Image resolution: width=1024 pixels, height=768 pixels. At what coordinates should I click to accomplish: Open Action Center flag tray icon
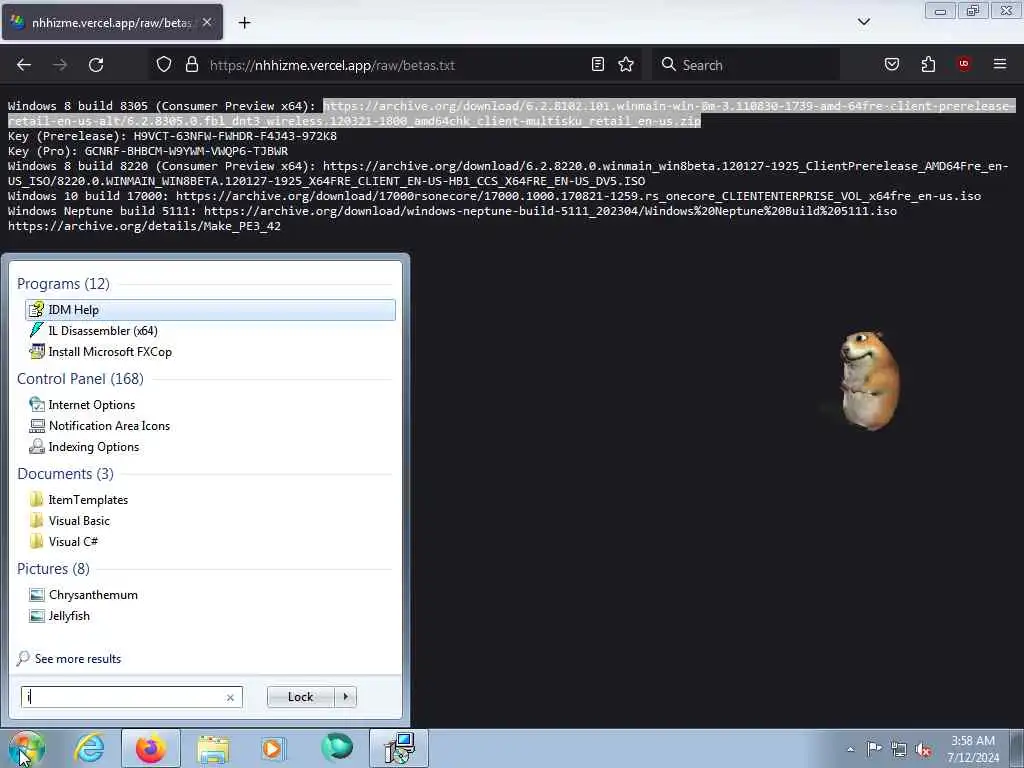[874, 749]
